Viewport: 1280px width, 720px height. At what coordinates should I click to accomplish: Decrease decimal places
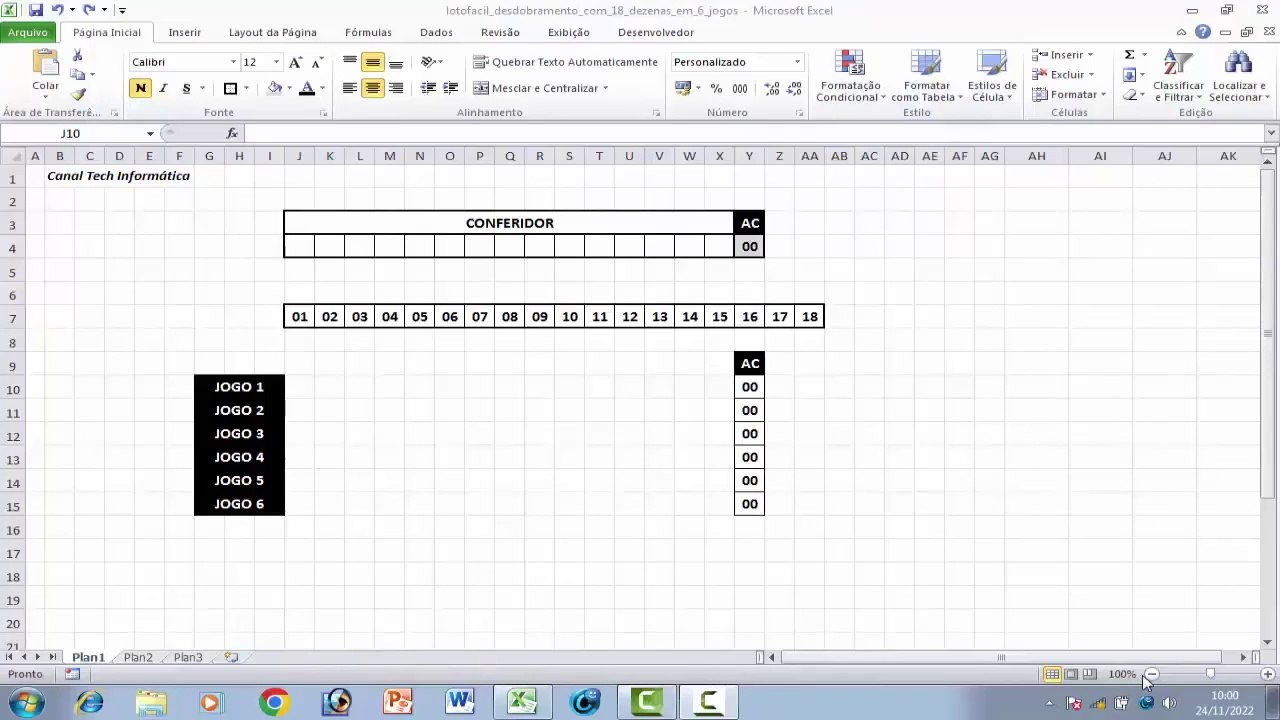click(794, 88)
